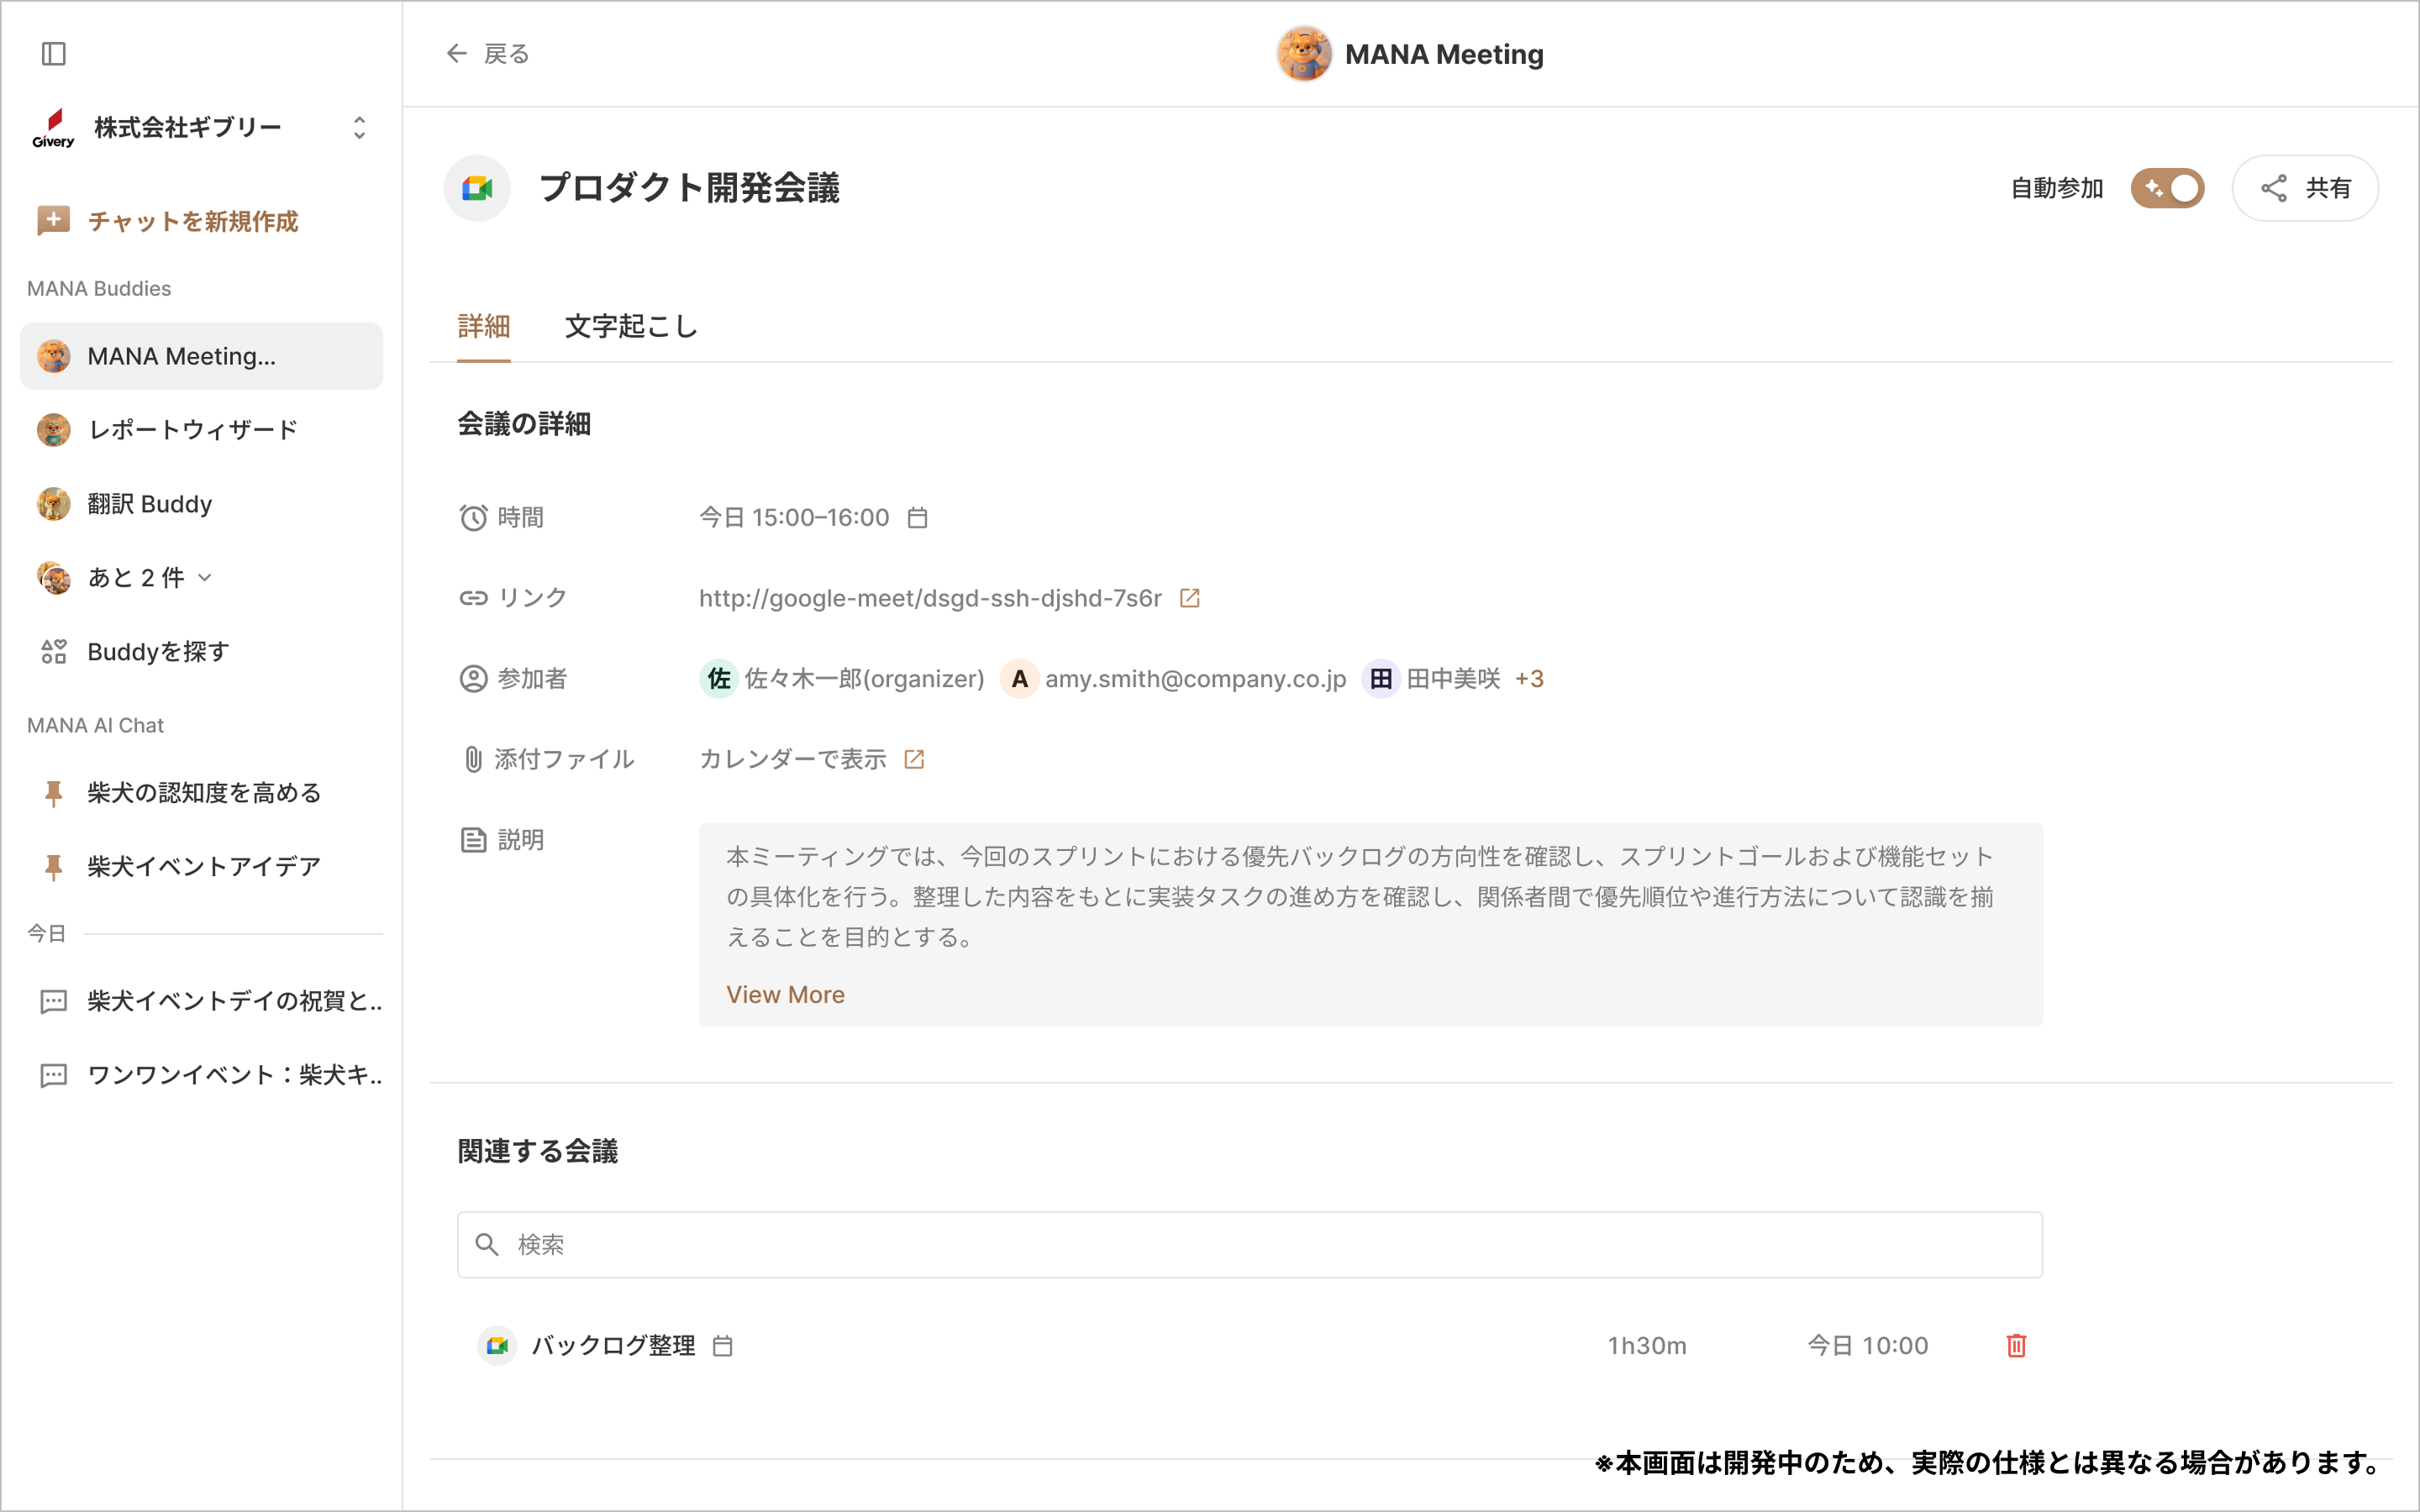2420x1512 pixels.
Task: Open レポートウィザード buddy
Action: click(x=193, y=430)
